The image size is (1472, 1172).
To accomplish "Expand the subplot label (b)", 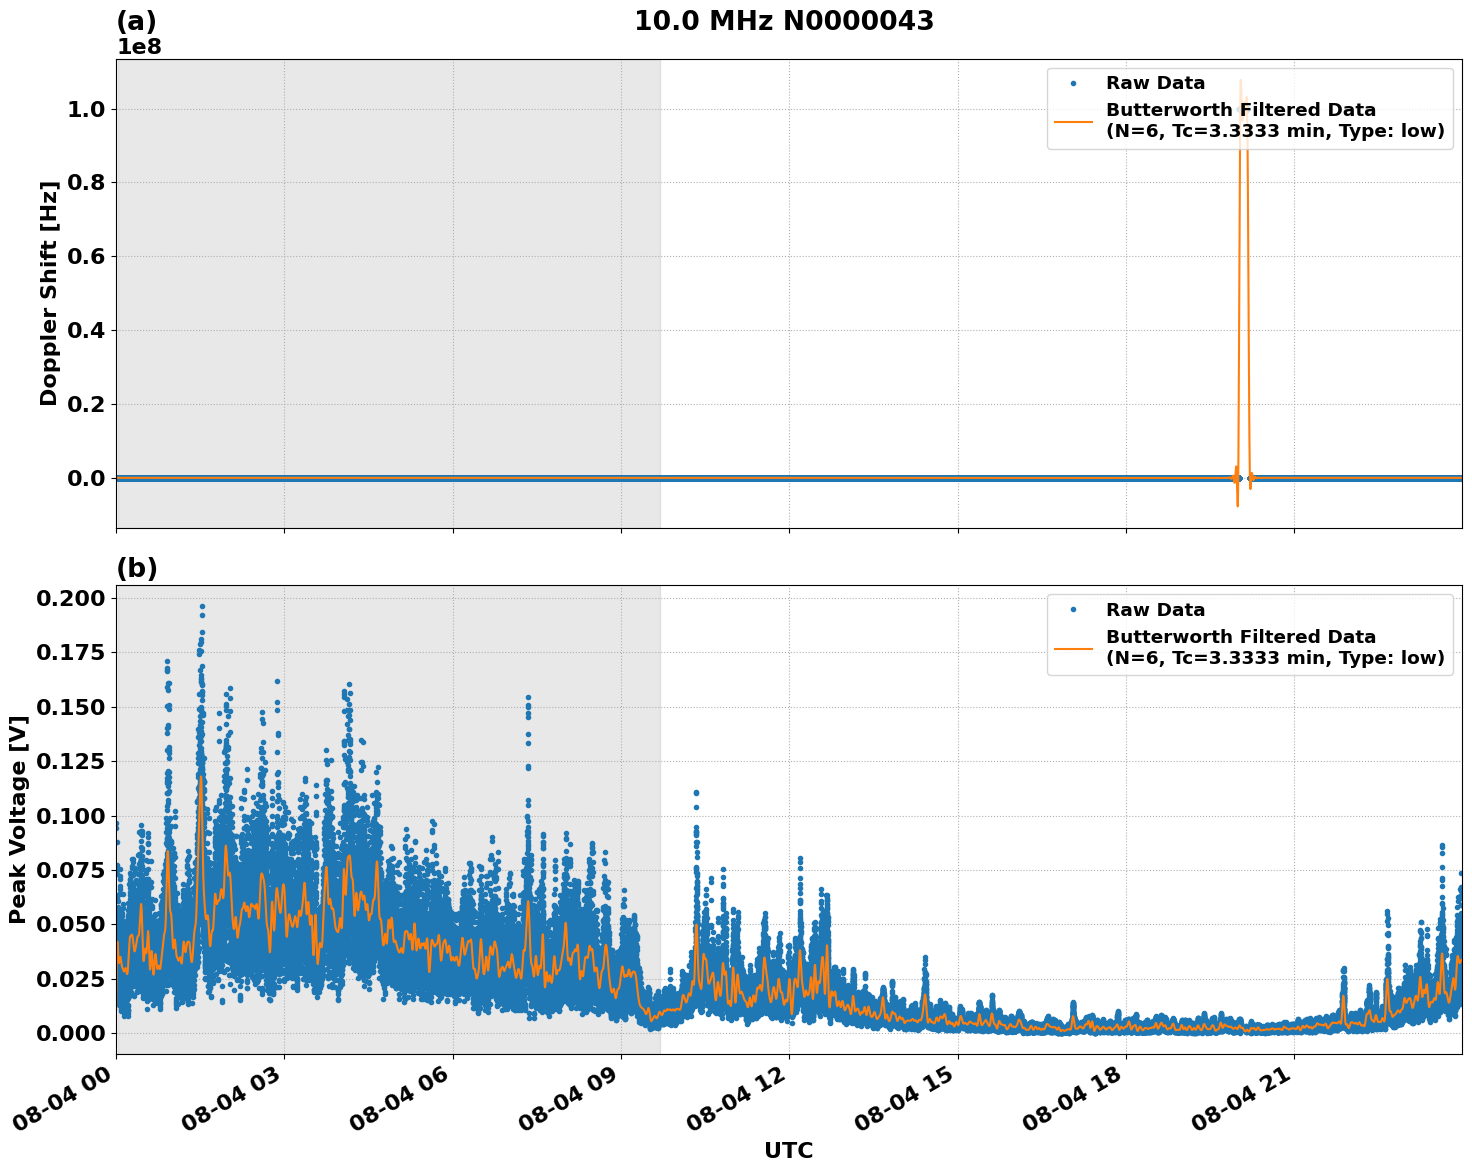I will tap(137, 566).
